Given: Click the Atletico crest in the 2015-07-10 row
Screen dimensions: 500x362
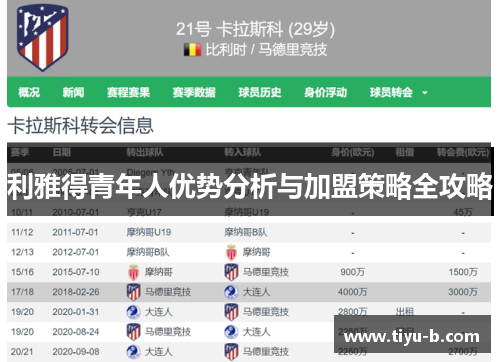Looking at the screenshot, I should (231, 272).
